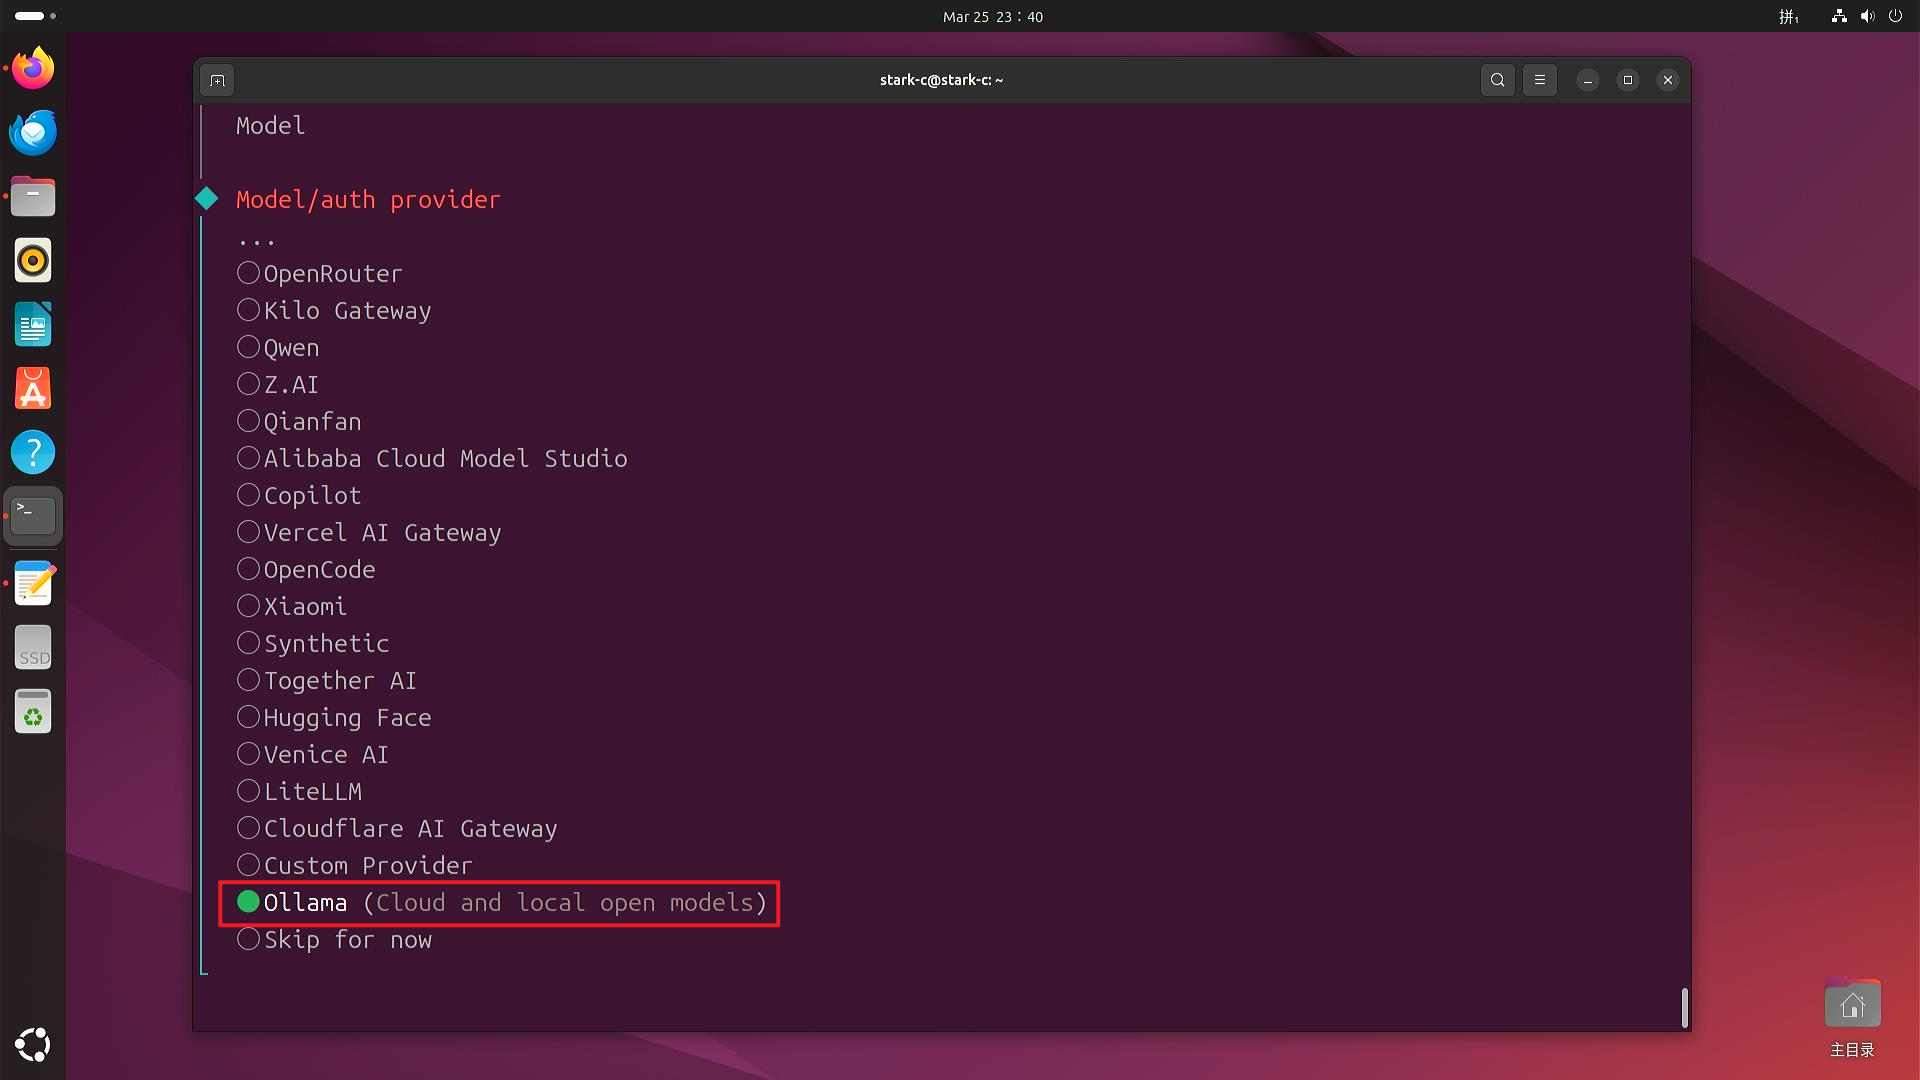Open the Files manager in dock
1920x1080 pixels.
(33, 196)
